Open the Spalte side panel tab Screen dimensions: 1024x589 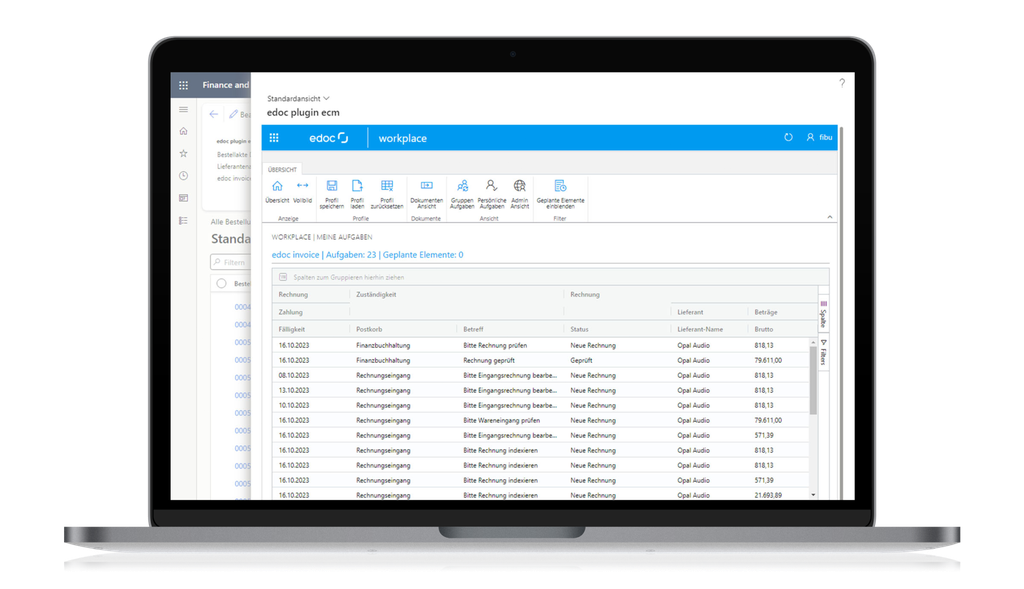click(x=824, y=315)
